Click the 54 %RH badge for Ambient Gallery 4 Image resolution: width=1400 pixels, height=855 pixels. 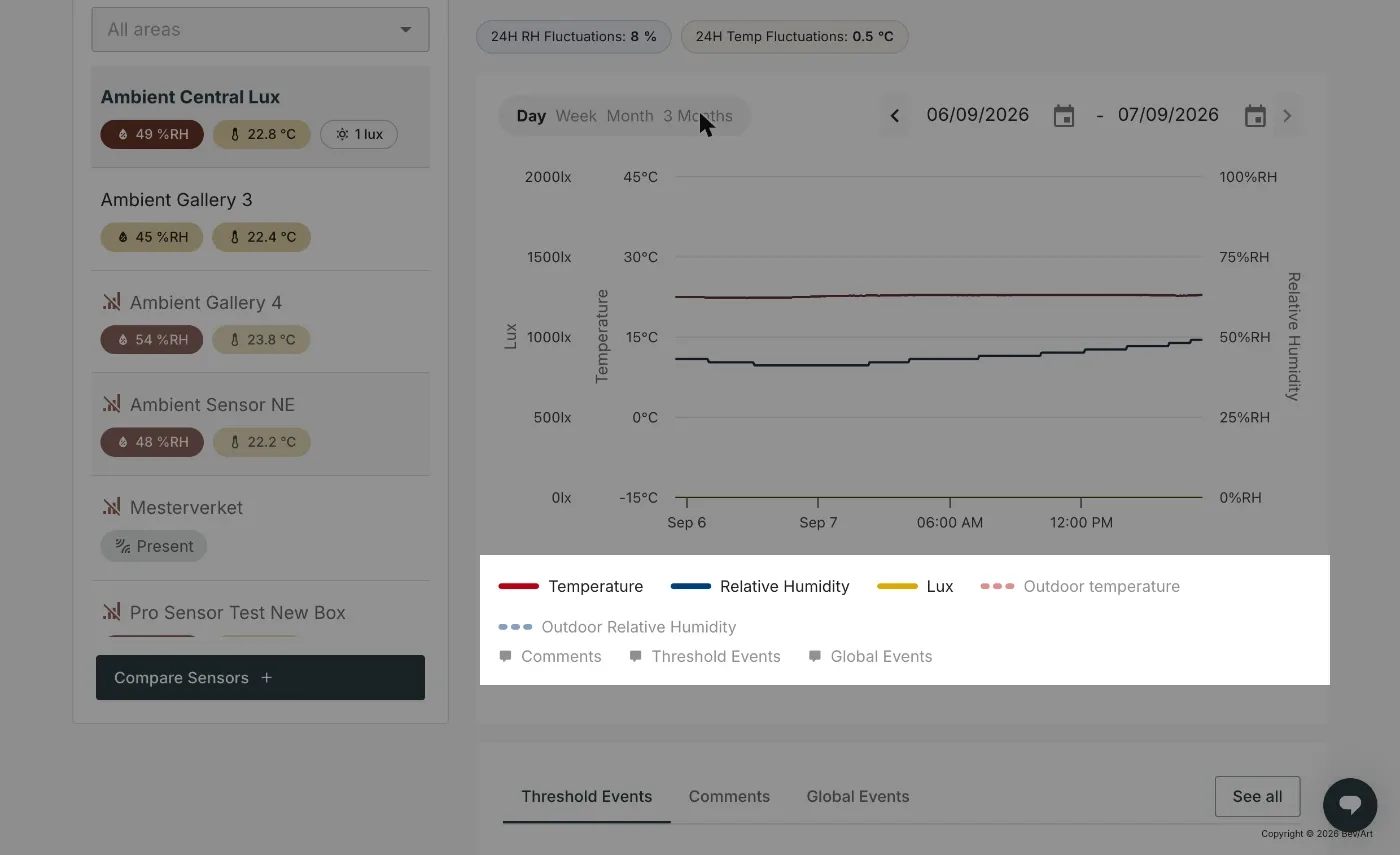(152, 340)
